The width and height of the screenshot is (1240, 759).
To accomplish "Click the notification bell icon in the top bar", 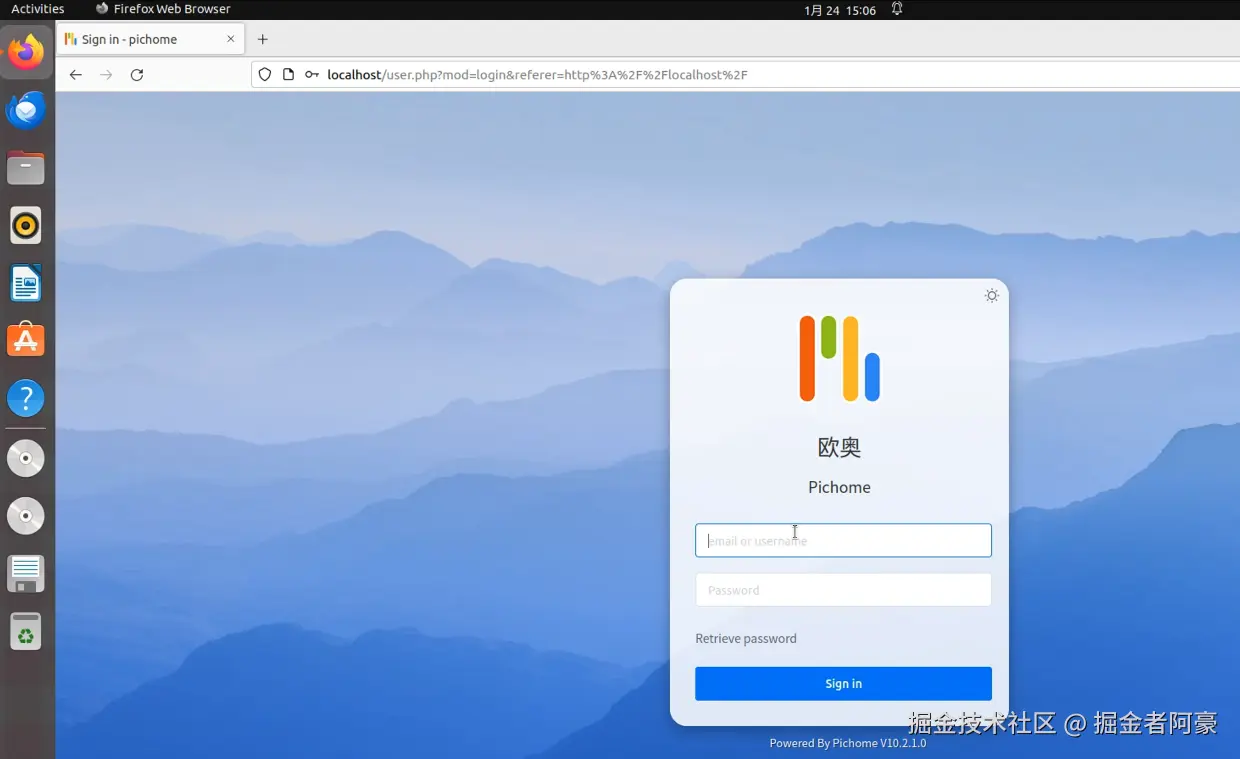I will click(897, 9).
